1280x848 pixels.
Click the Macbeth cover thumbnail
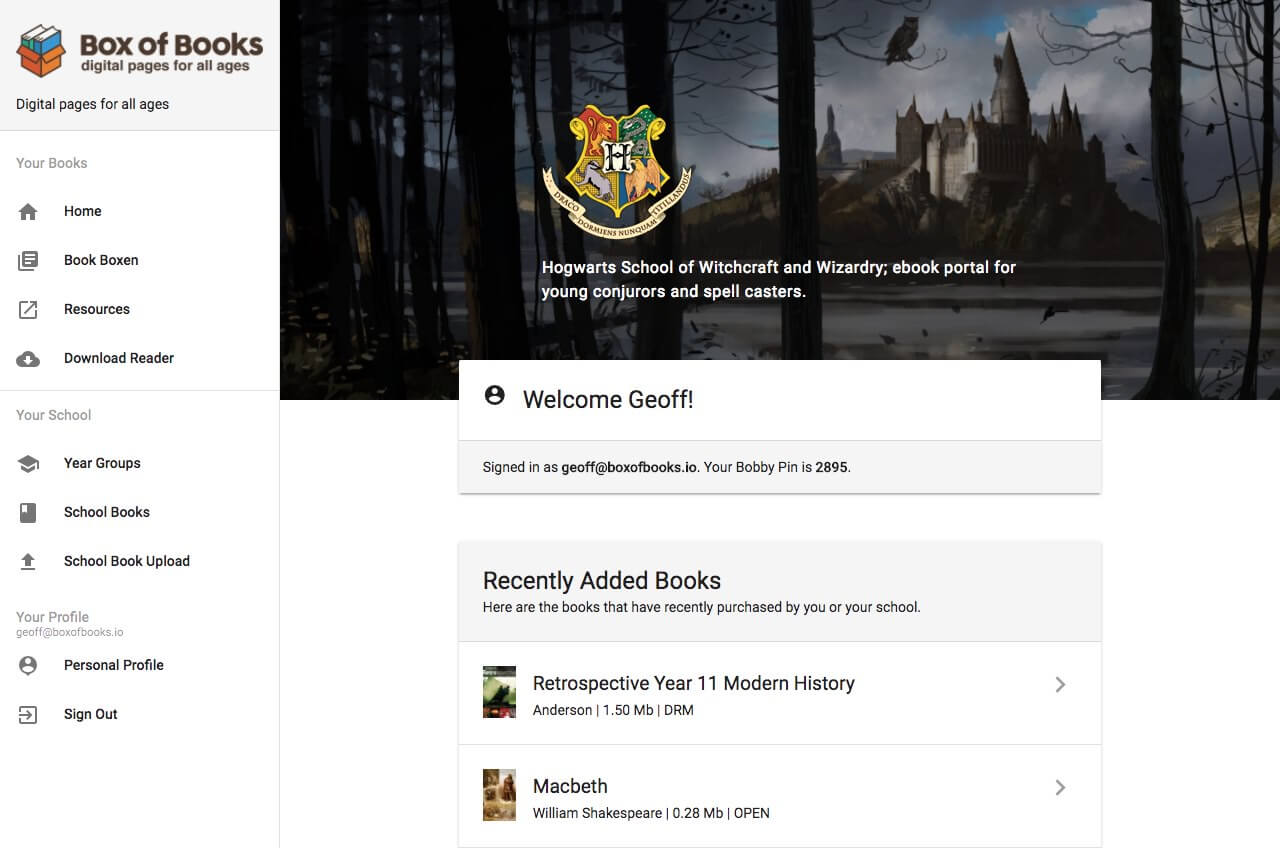click(x=499, y=795)
